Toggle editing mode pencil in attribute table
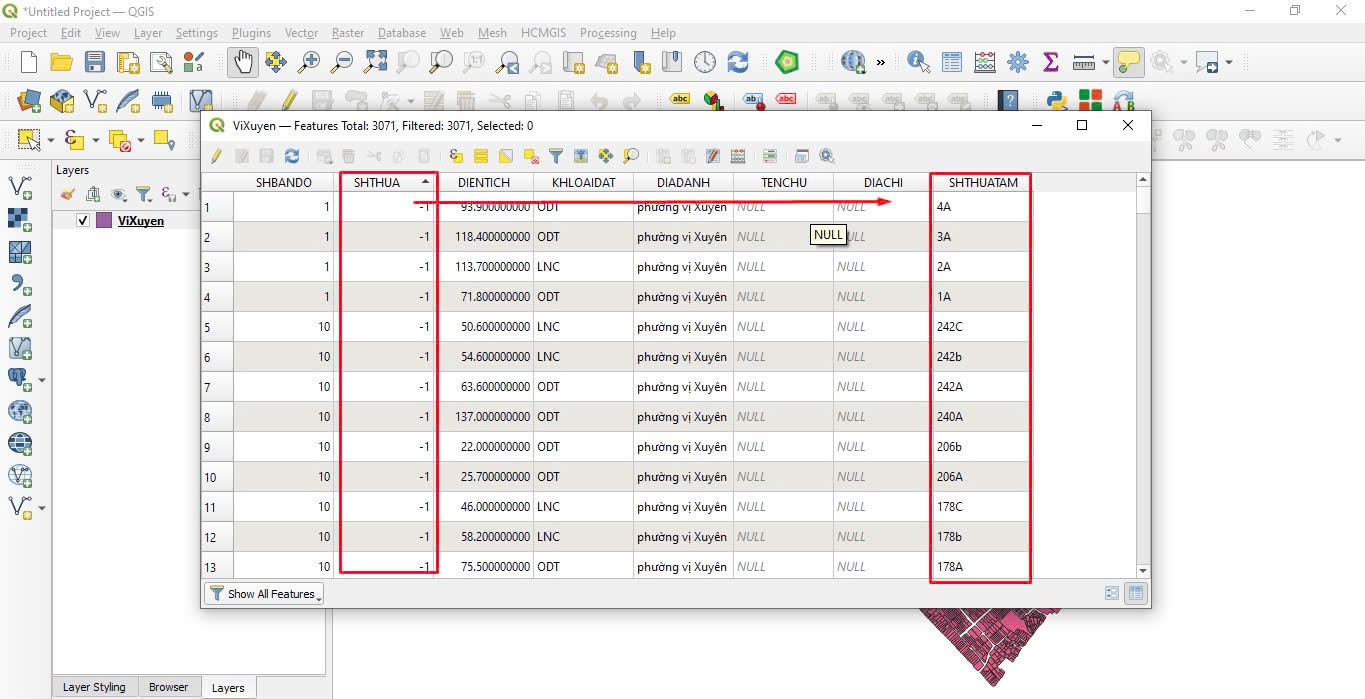This screenshot has width=1365, height=699. [x=216, y=156]
